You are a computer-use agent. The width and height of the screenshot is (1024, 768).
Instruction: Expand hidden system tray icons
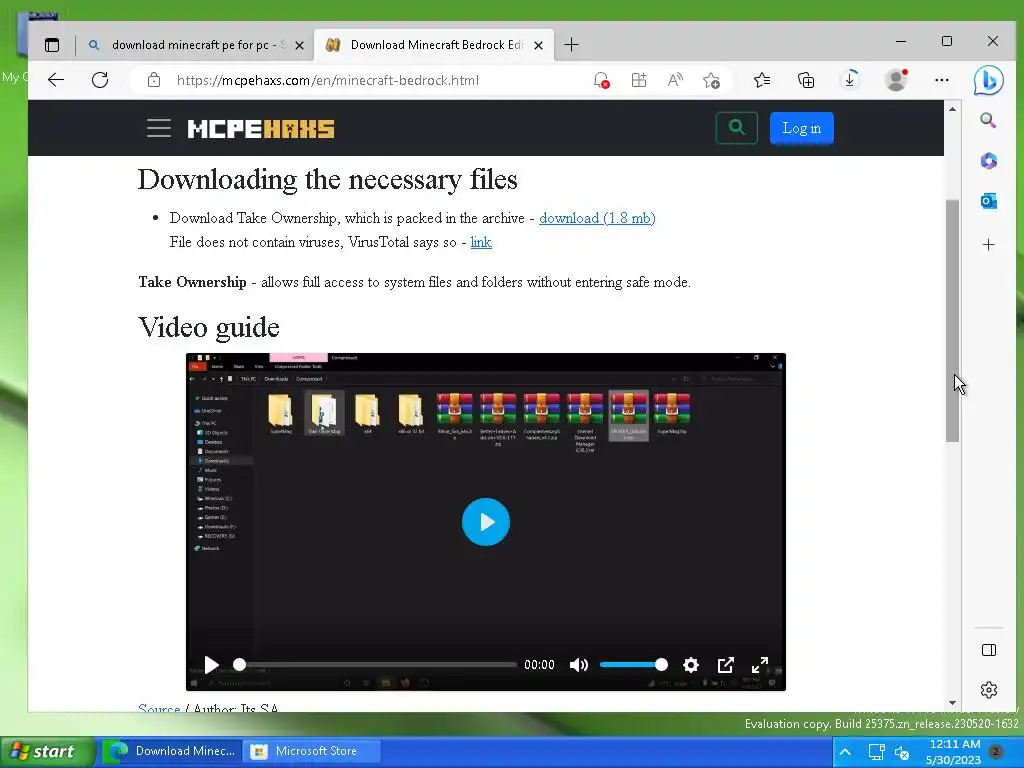[844, 752]
